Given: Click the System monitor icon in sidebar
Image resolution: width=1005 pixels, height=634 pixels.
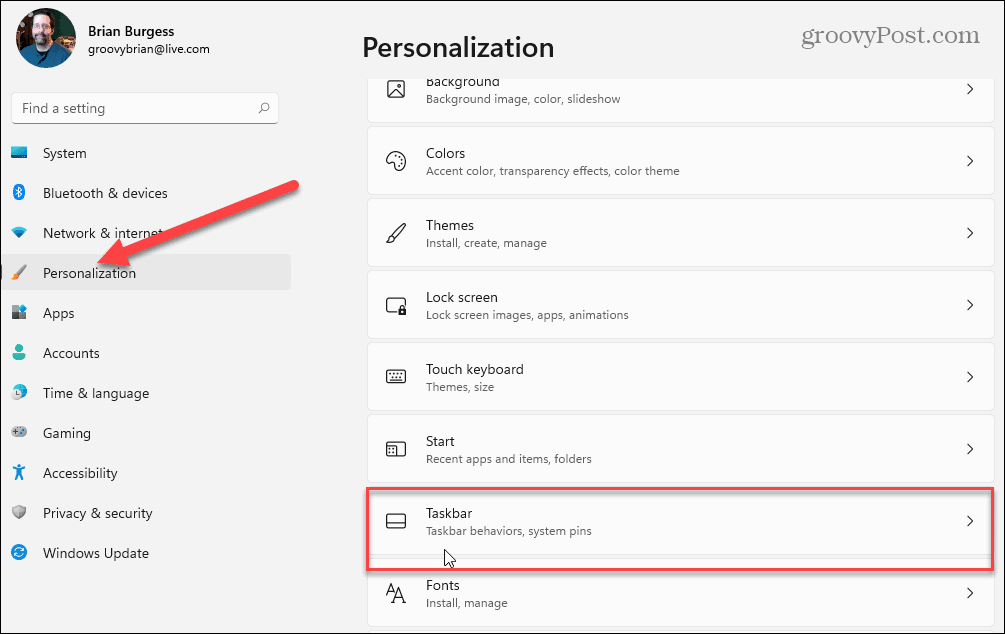Looking at the screenshot, I should pos(19,153).
